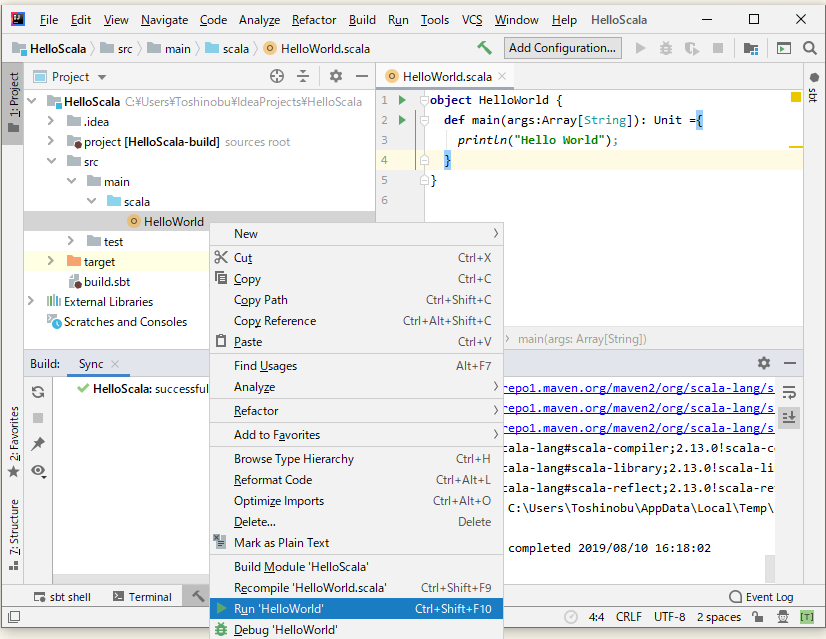
Task: Hide the Project panel with minus icon
Action: click(361, 76)
